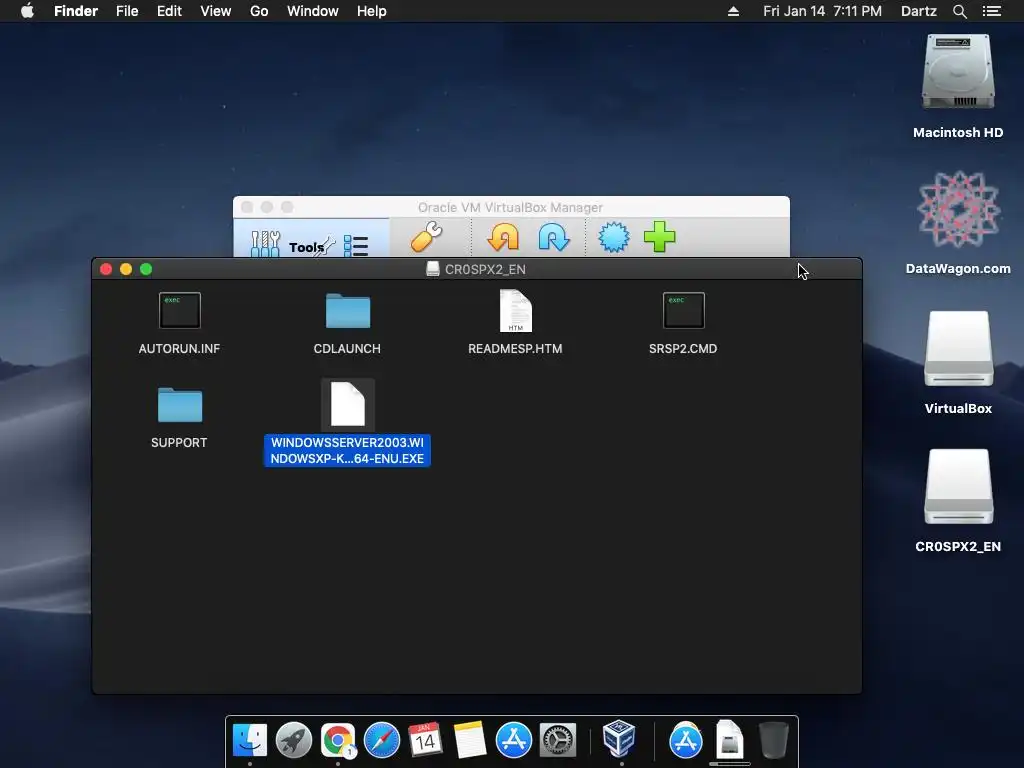The width and height of the screenshot is (1024, 768).
Task: Open the Apple menu
Action: coord(27,11)
